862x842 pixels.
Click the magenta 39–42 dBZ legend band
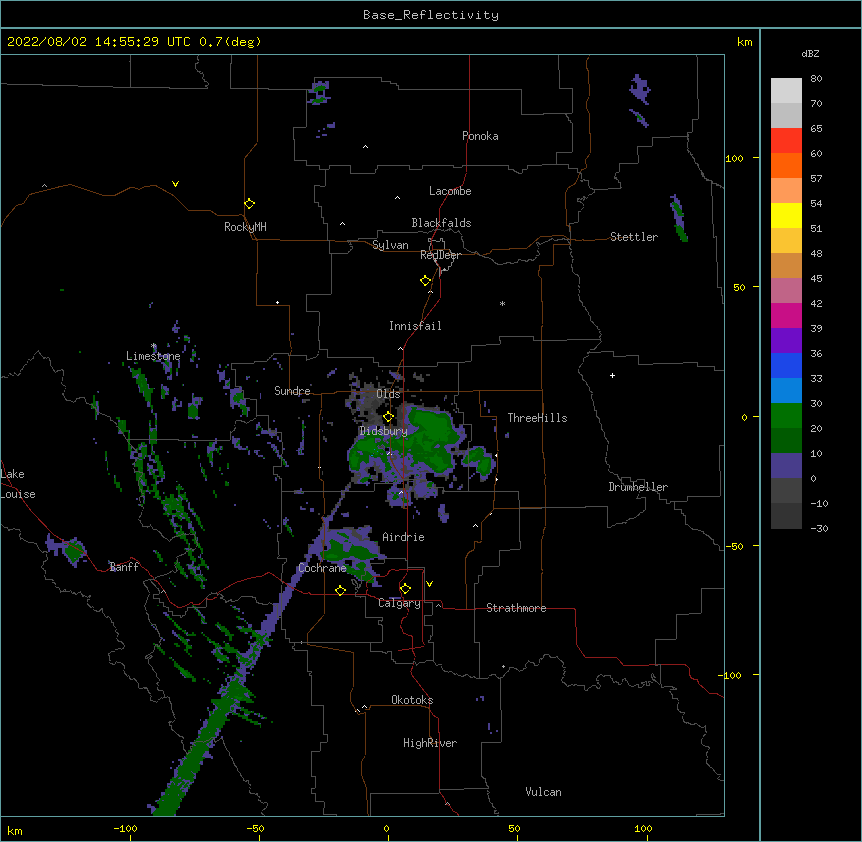point(786,315)
